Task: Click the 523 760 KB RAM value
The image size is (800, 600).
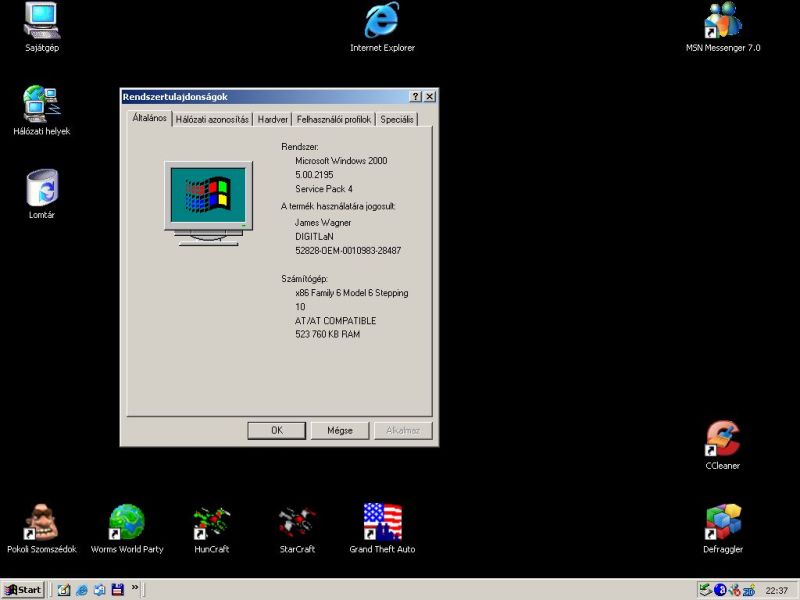Action: 327,334
